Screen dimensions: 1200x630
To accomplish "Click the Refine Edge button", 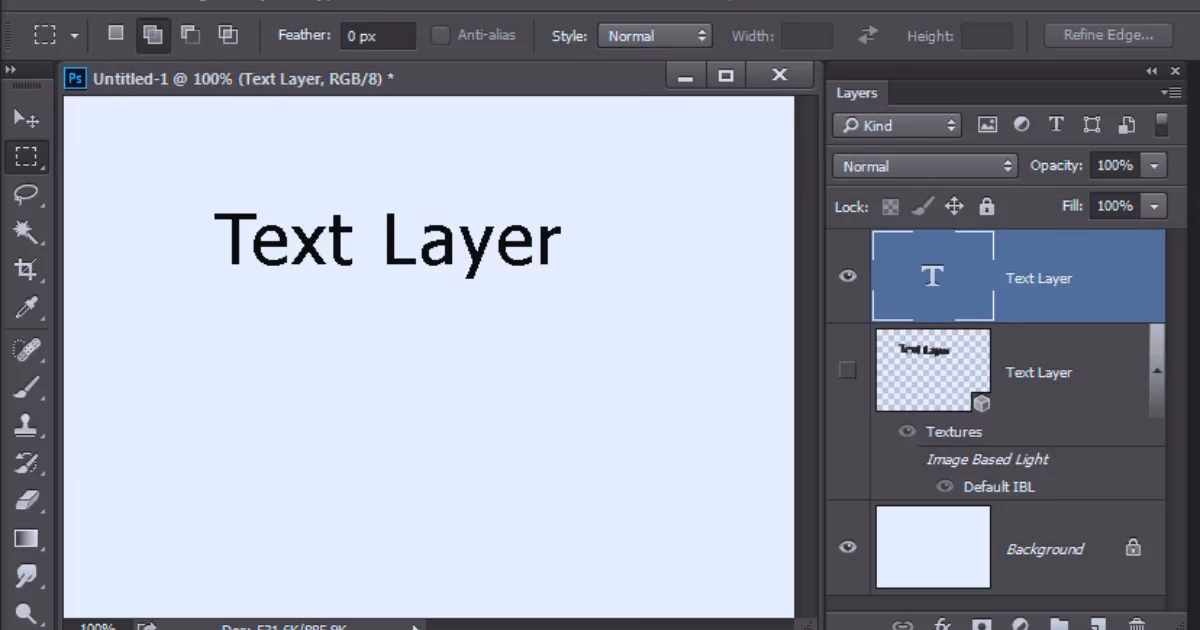I will pyautogui.click(x=1108, y=34).
